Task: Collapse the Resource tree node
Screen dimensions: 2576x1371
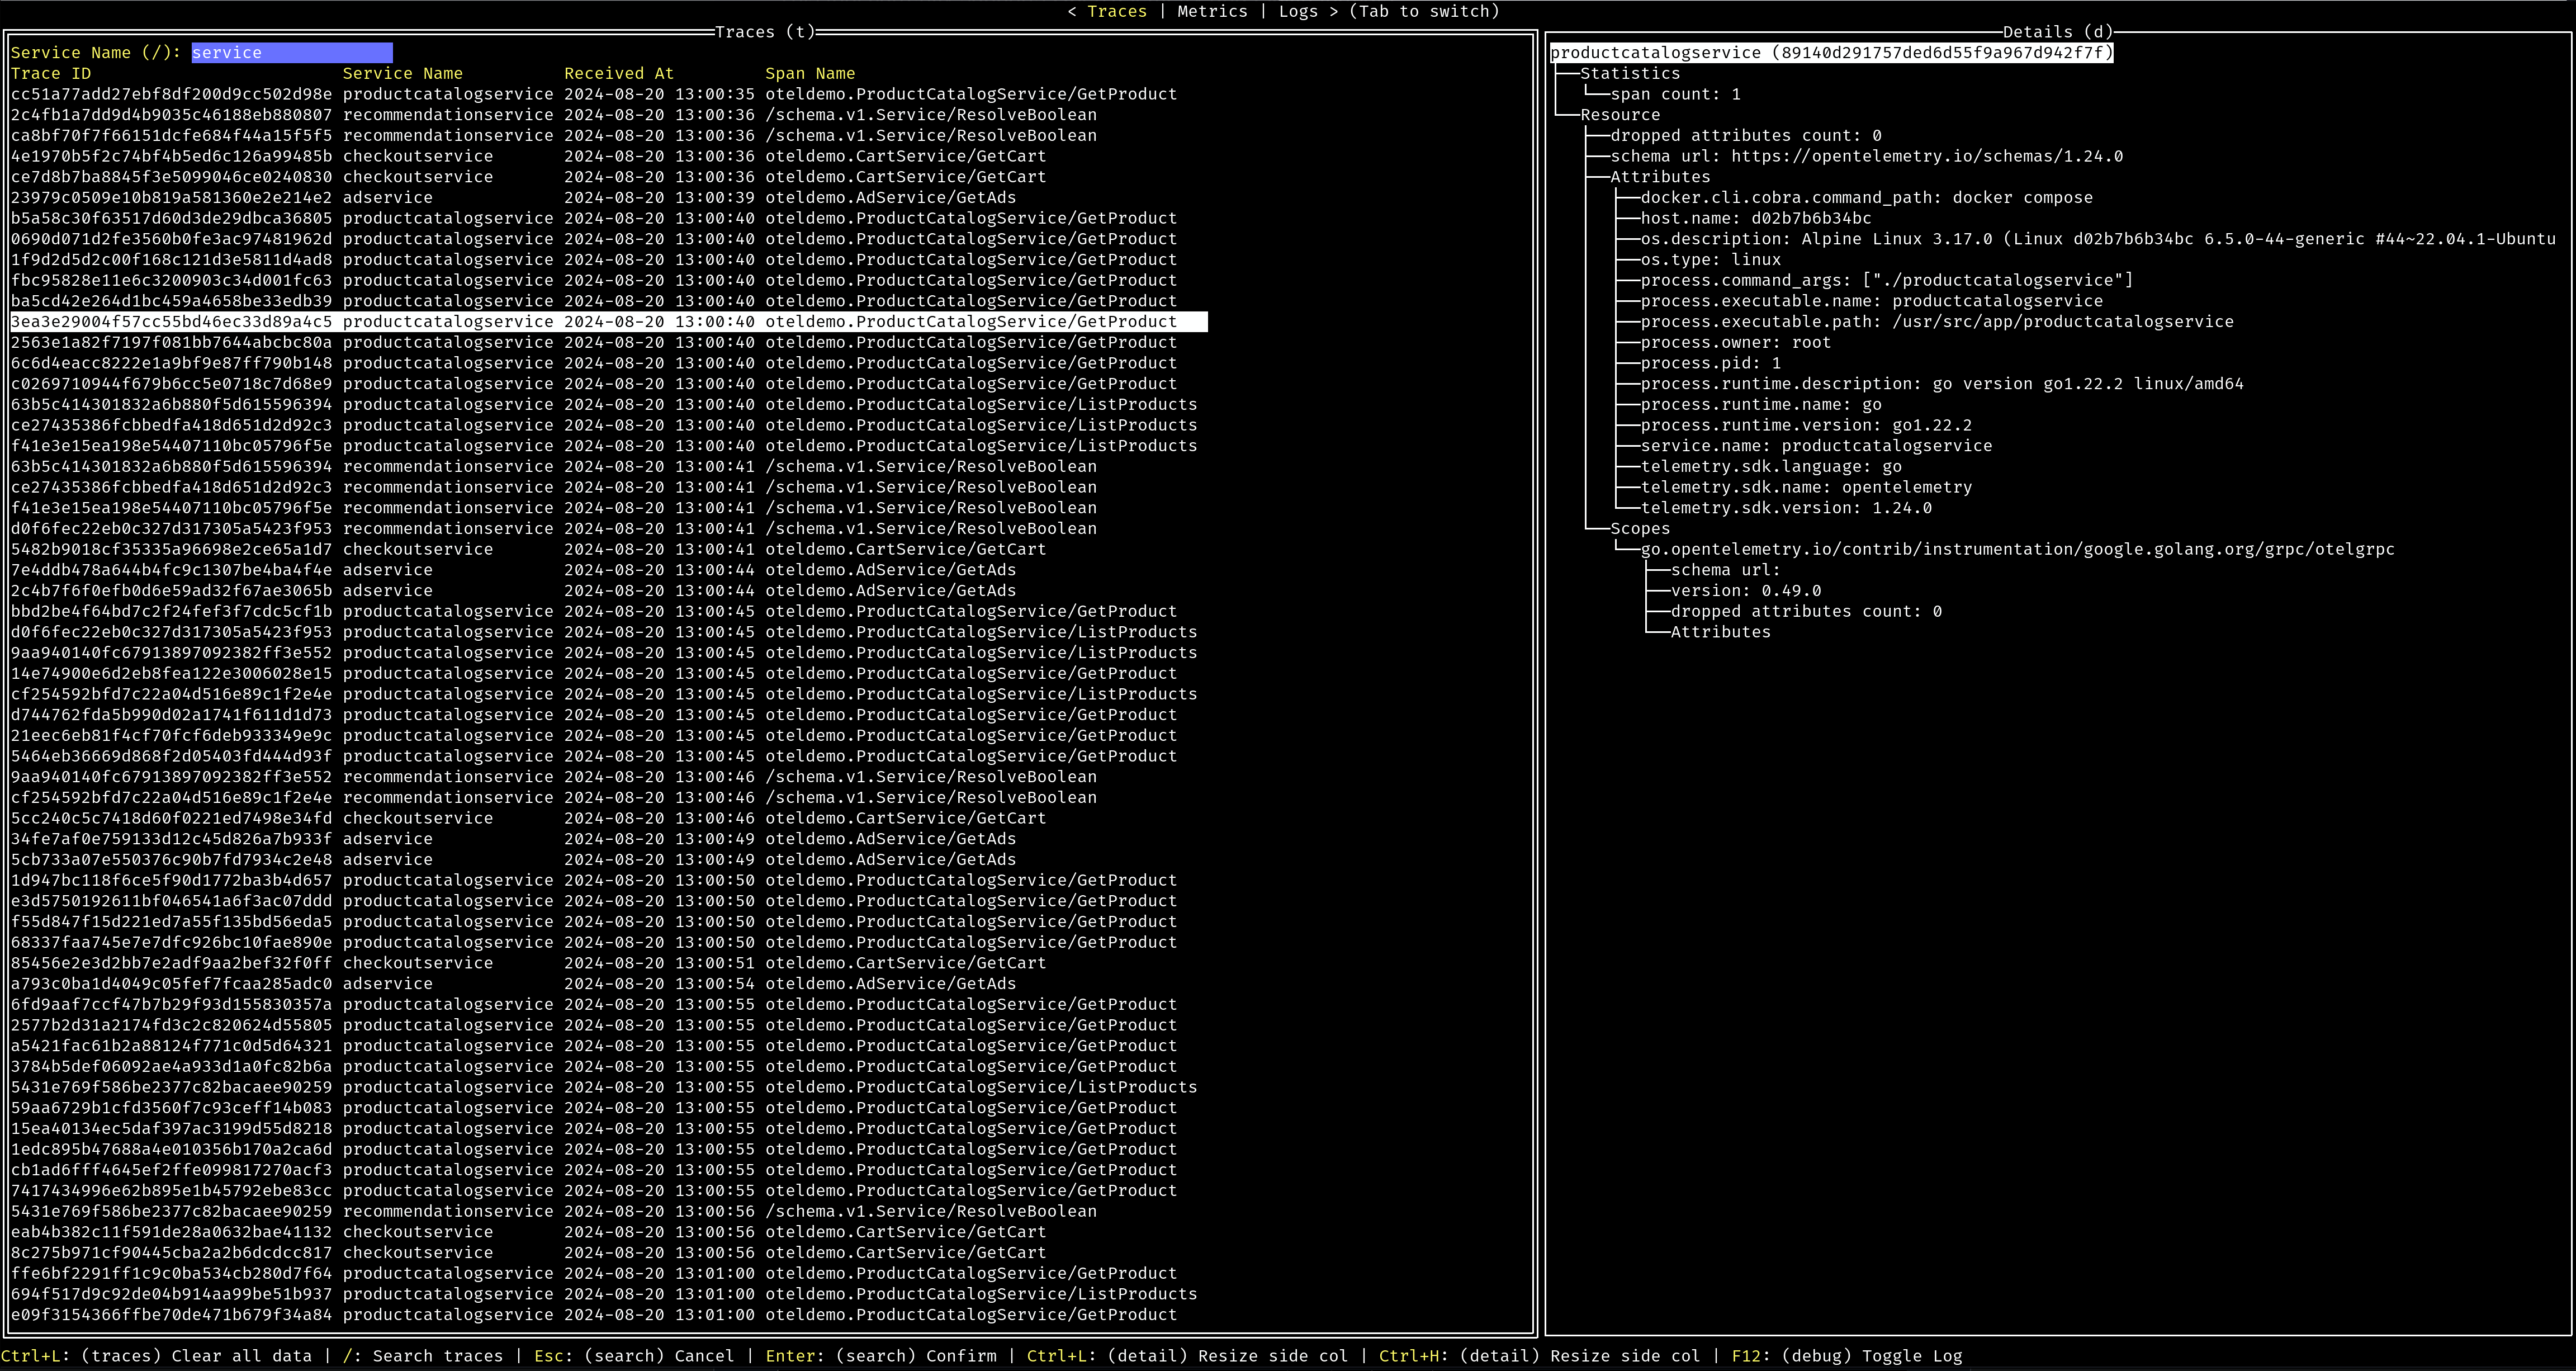Action: 1619,115
